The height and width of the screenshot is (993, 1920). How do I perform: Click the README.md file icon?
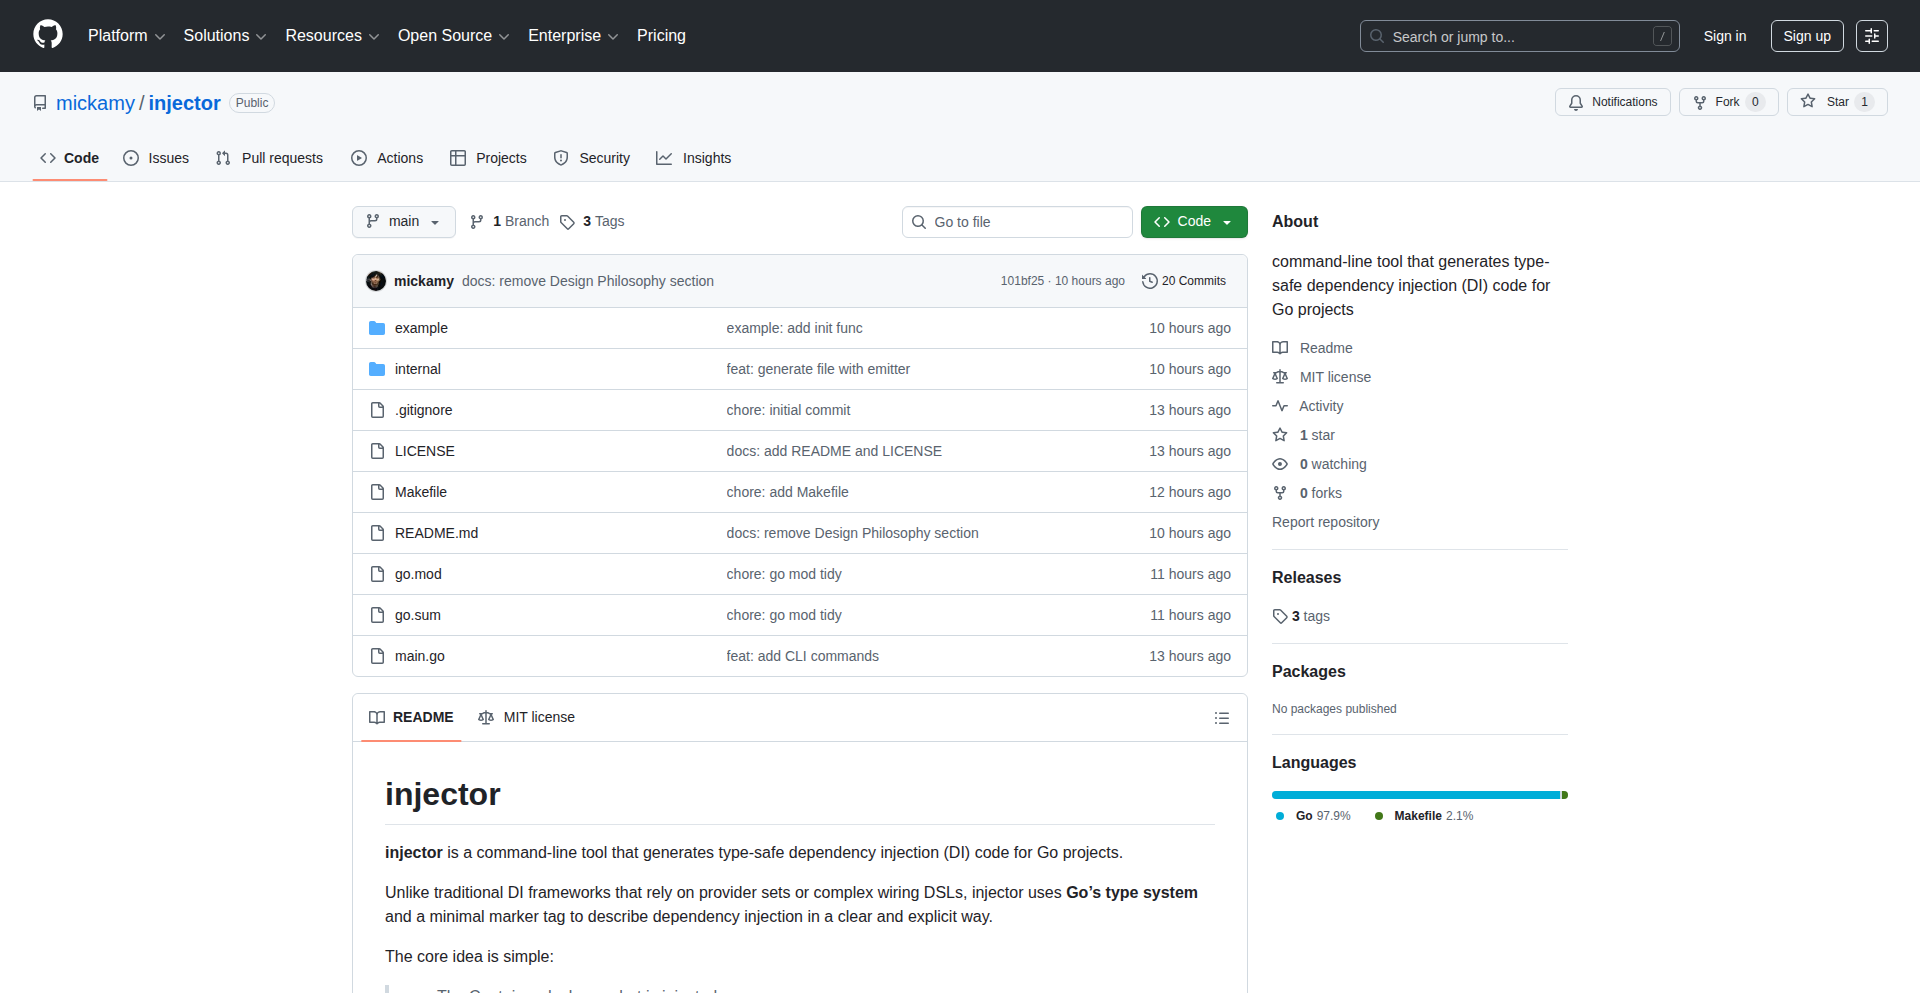(x=377, y=533)
